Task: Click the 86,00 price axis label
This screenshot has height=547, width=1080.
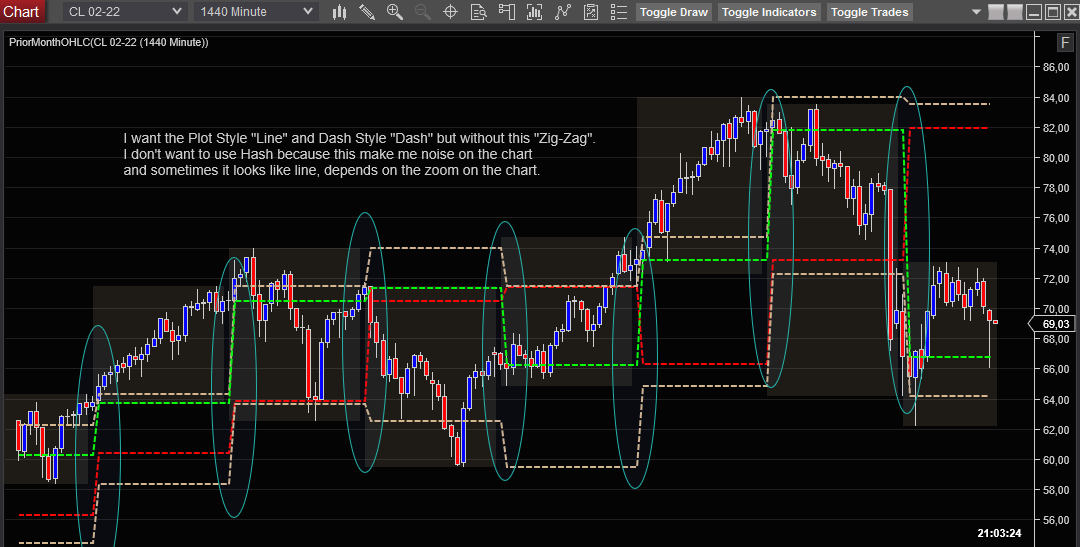Action: (1056, 68)
